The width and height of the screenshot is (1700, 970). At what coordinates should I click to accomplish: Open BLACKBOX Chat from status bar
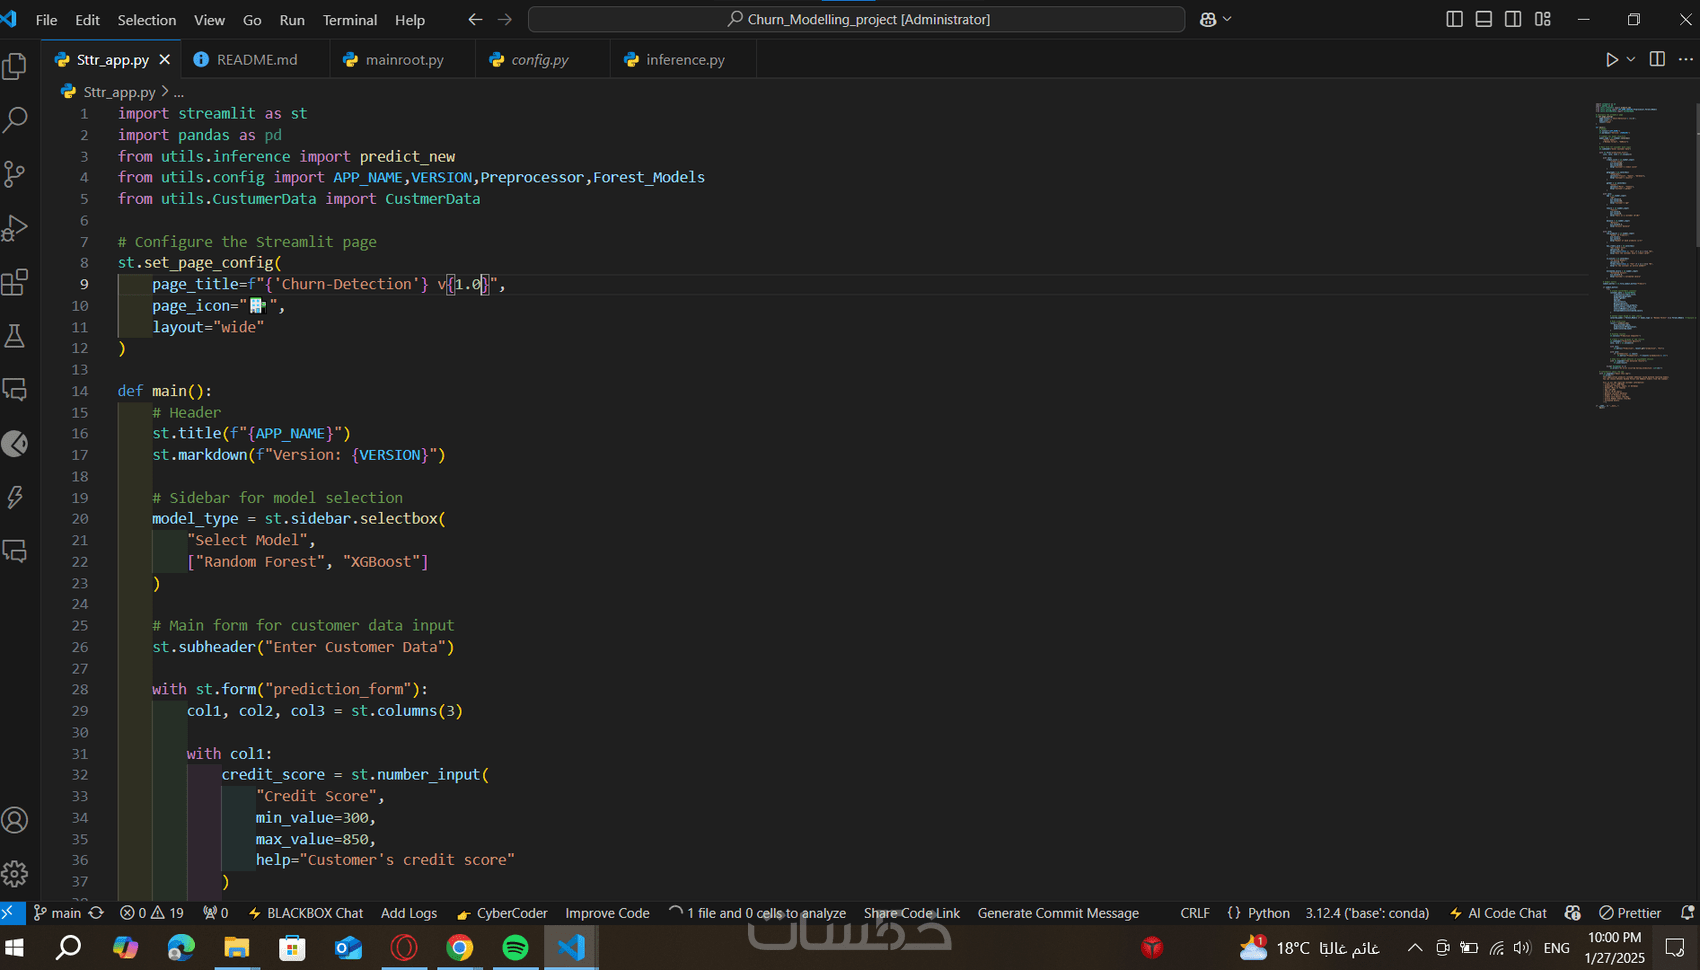tap(306, 913)
